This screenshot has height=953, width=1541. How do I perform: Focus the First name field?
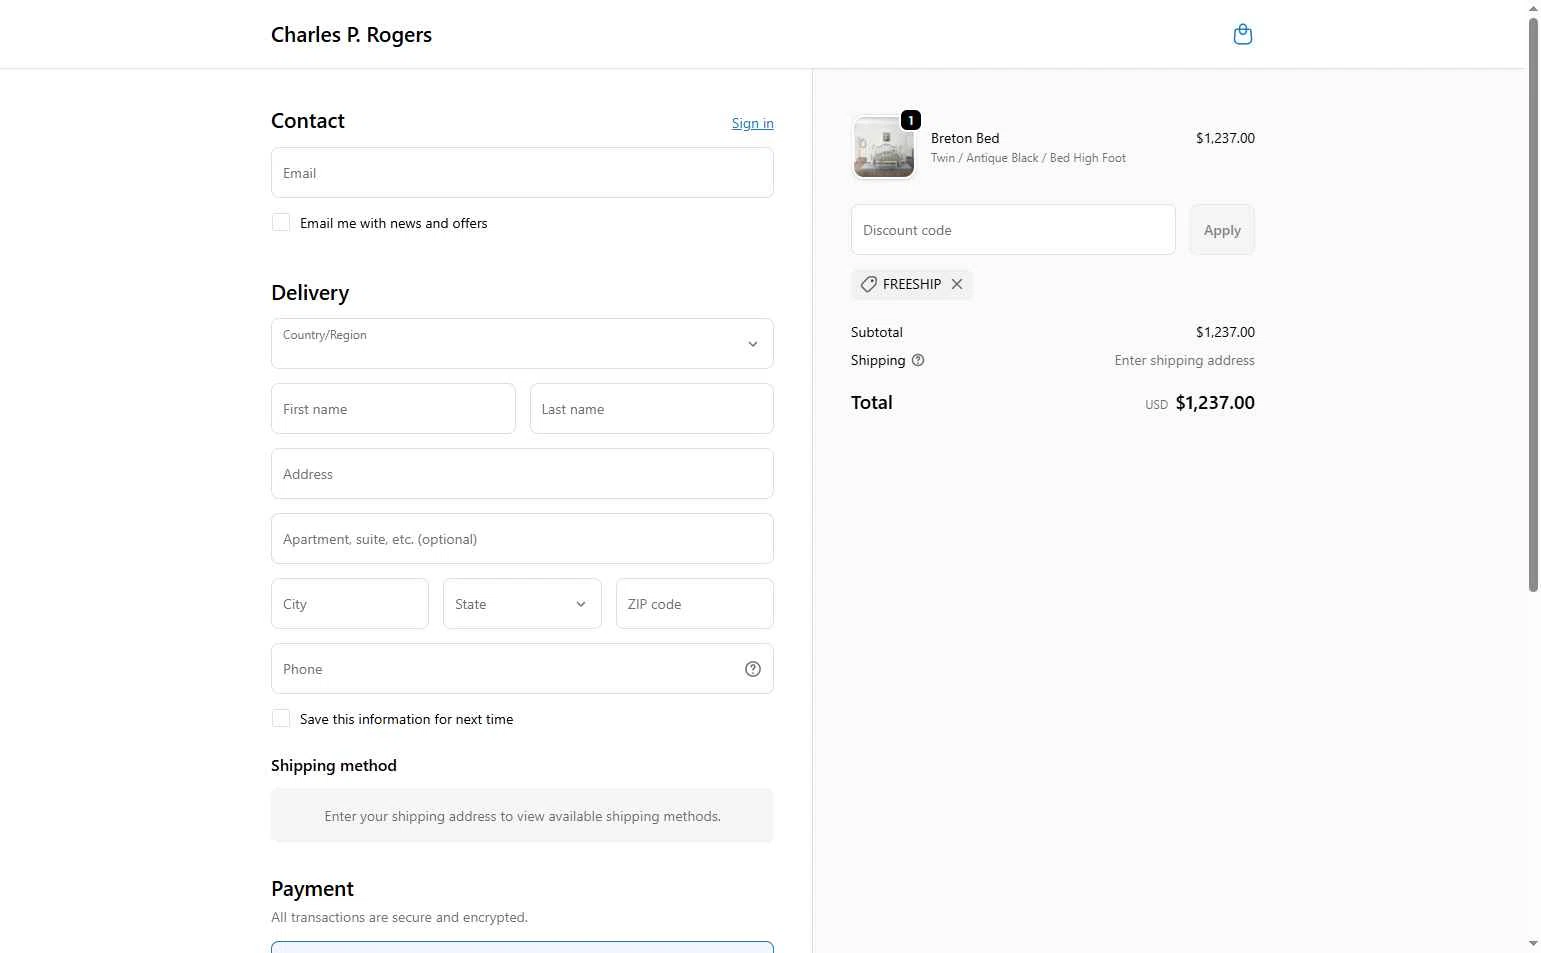coord(393,409)
